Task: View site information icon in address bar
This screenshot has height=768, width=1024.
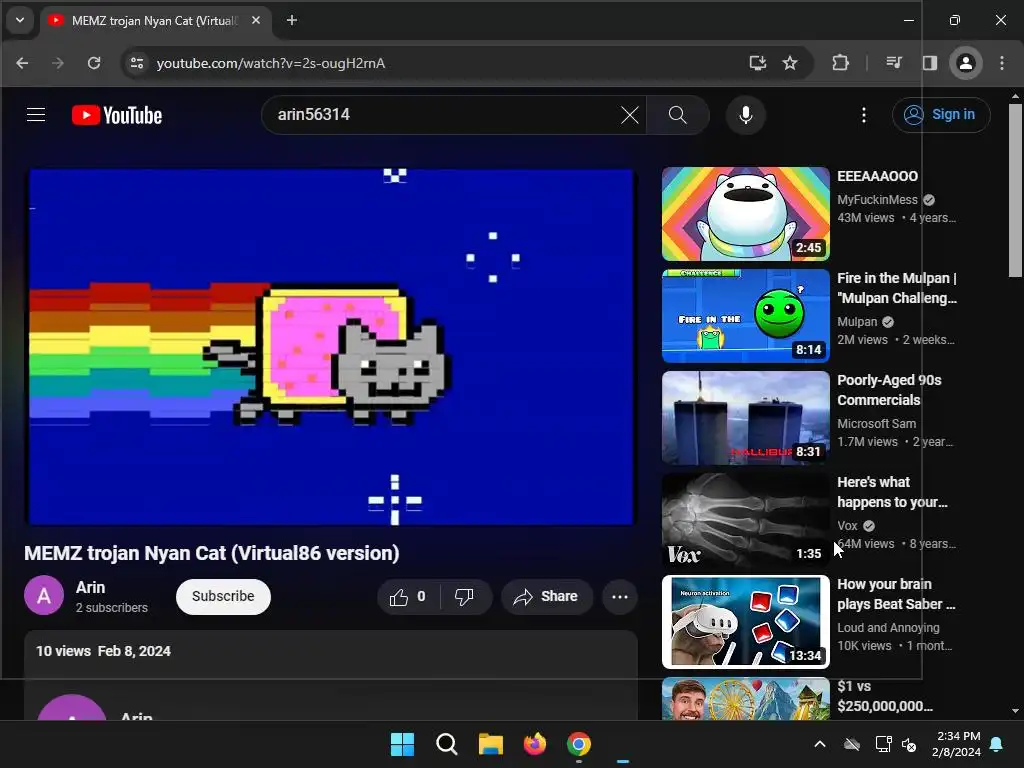Action: [x=136, y=63]
